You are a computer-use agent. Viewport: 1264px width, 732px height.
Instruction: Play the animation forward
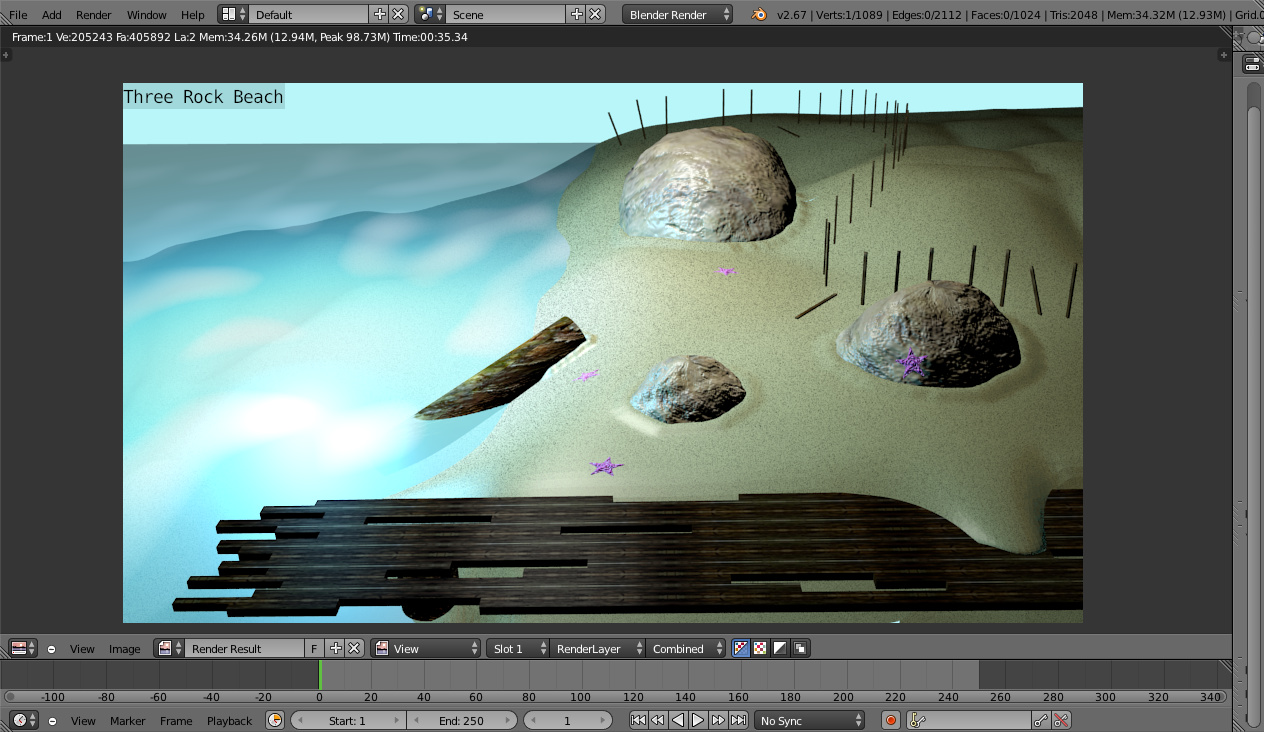698,720
